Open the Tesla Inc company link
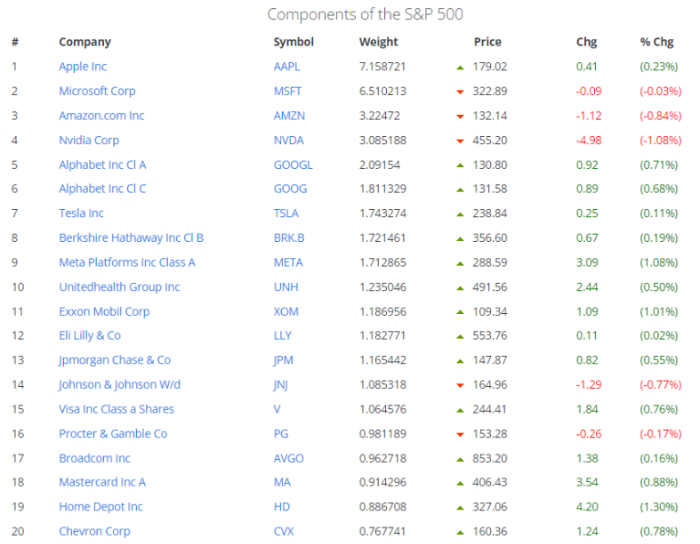This screenshot has height=544, width=700. point(81,213)
